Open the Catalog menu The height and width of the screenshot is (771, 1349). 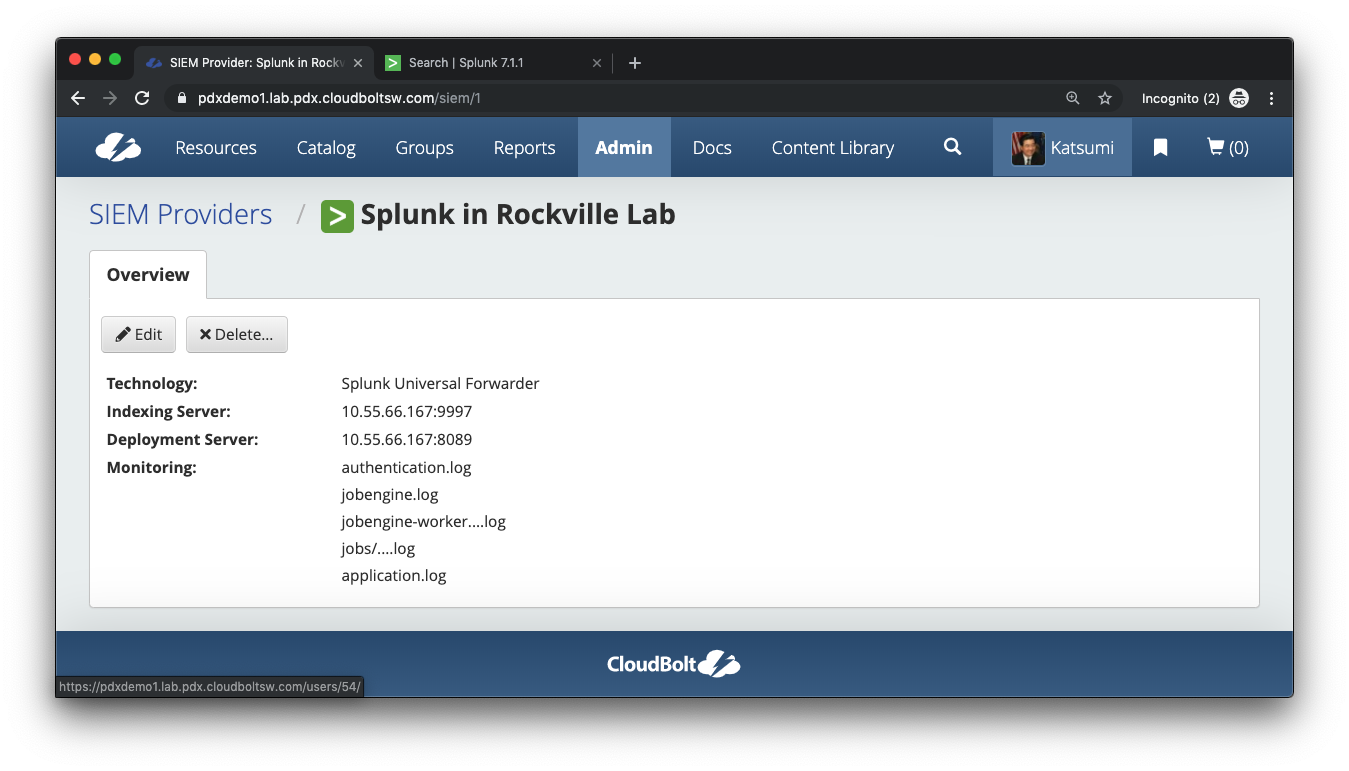(326, 147)
